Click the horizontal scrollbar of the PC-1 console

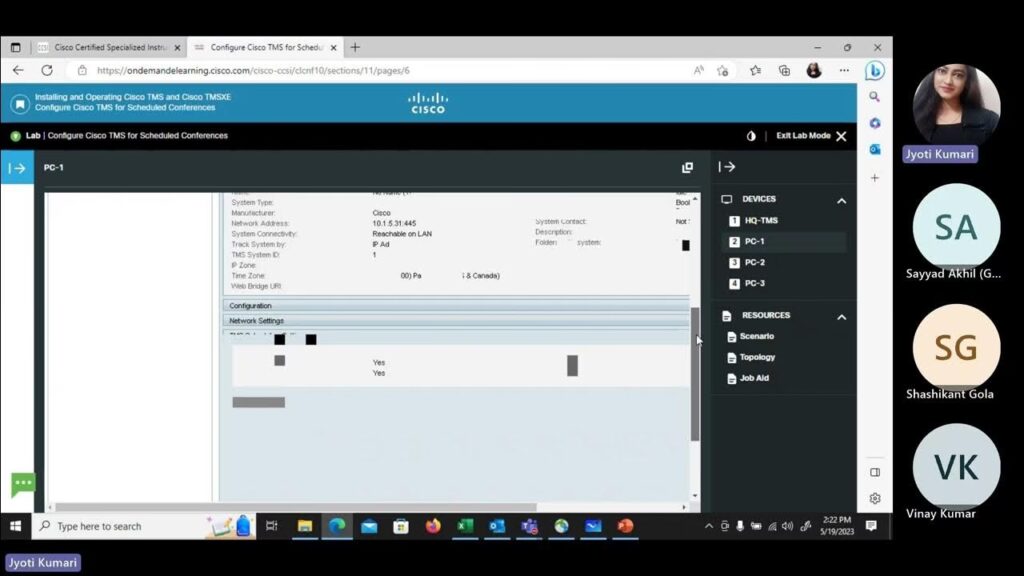pyautogui.click(x=300, y=507)
